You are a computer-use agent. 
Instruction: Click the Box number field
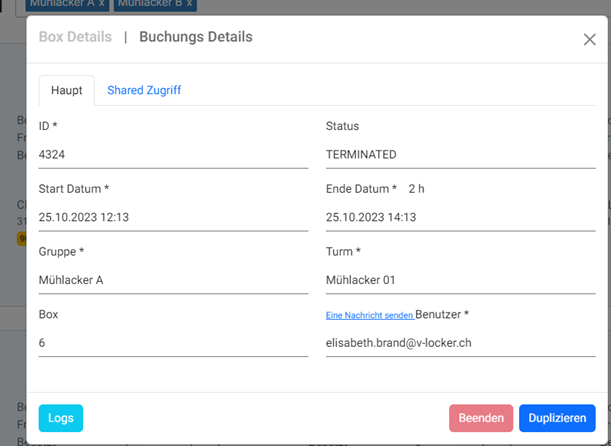tap(173, 342)
